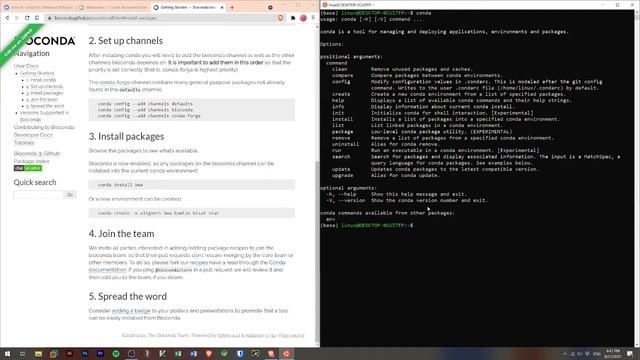Go to '2. Set up channels' sidebar link
This screenshot has width=640, height=360.
[45, 87]
